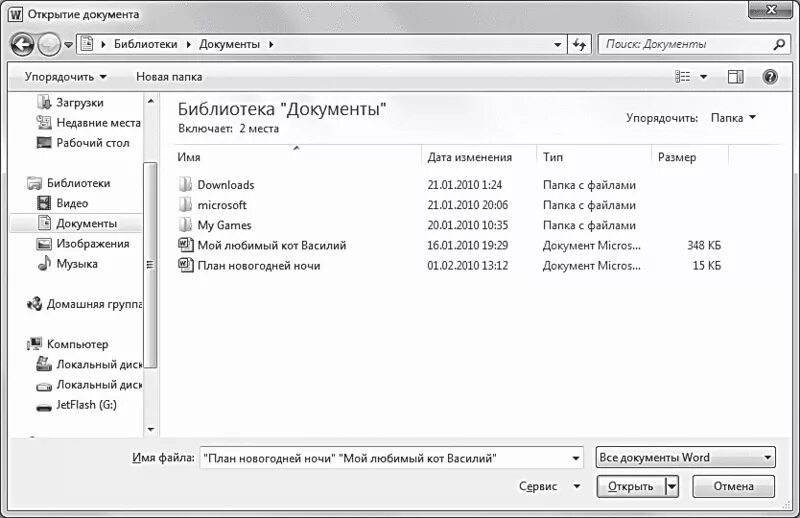Click the 348 КБ size cell
Screen dimensions: 800x518
pos(704,245)
